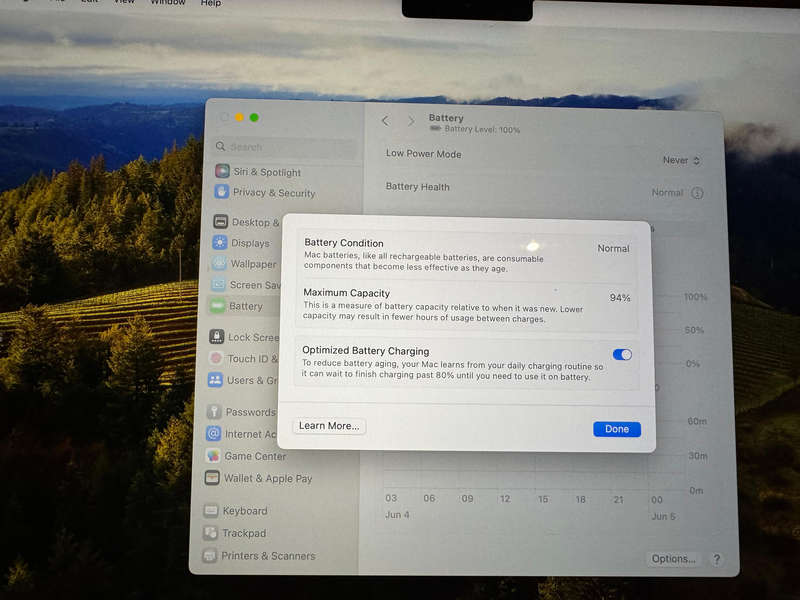Select the Internet Accounts @ icon

[213, 433]
